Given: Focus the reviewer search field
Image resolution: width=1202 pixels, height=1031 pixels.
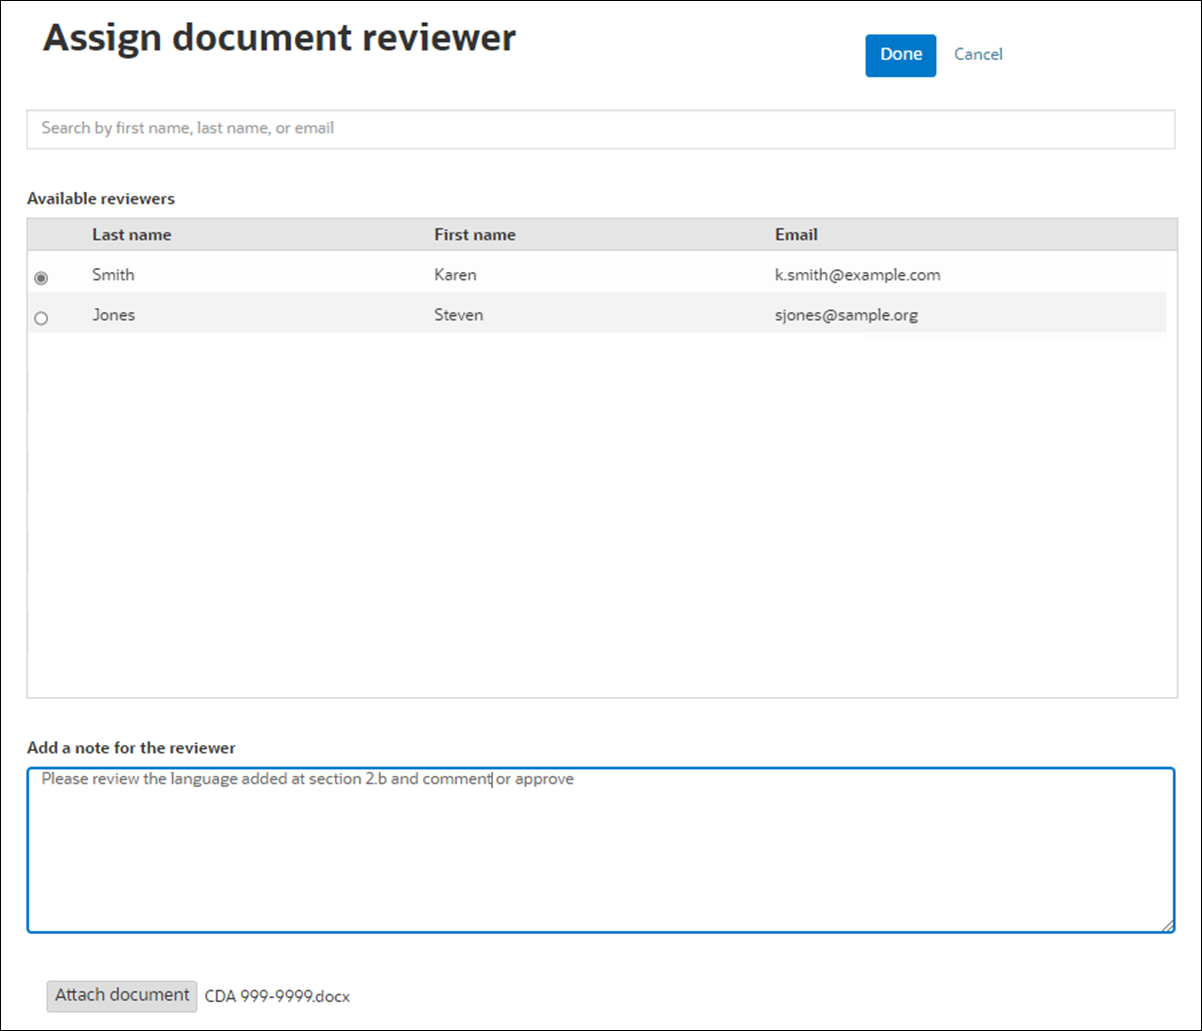Looking at the screenshot, I should [600, 129].
